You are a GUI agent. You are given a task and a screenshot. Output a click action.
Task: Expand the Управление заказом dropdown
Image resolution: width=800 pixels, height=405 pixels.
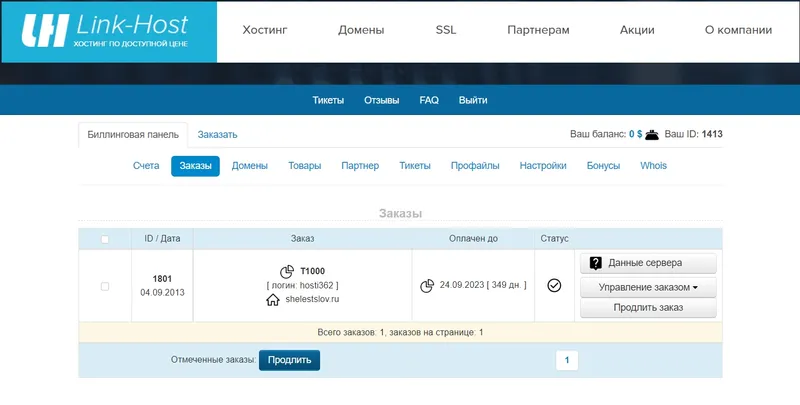click(x=648, y=287)
